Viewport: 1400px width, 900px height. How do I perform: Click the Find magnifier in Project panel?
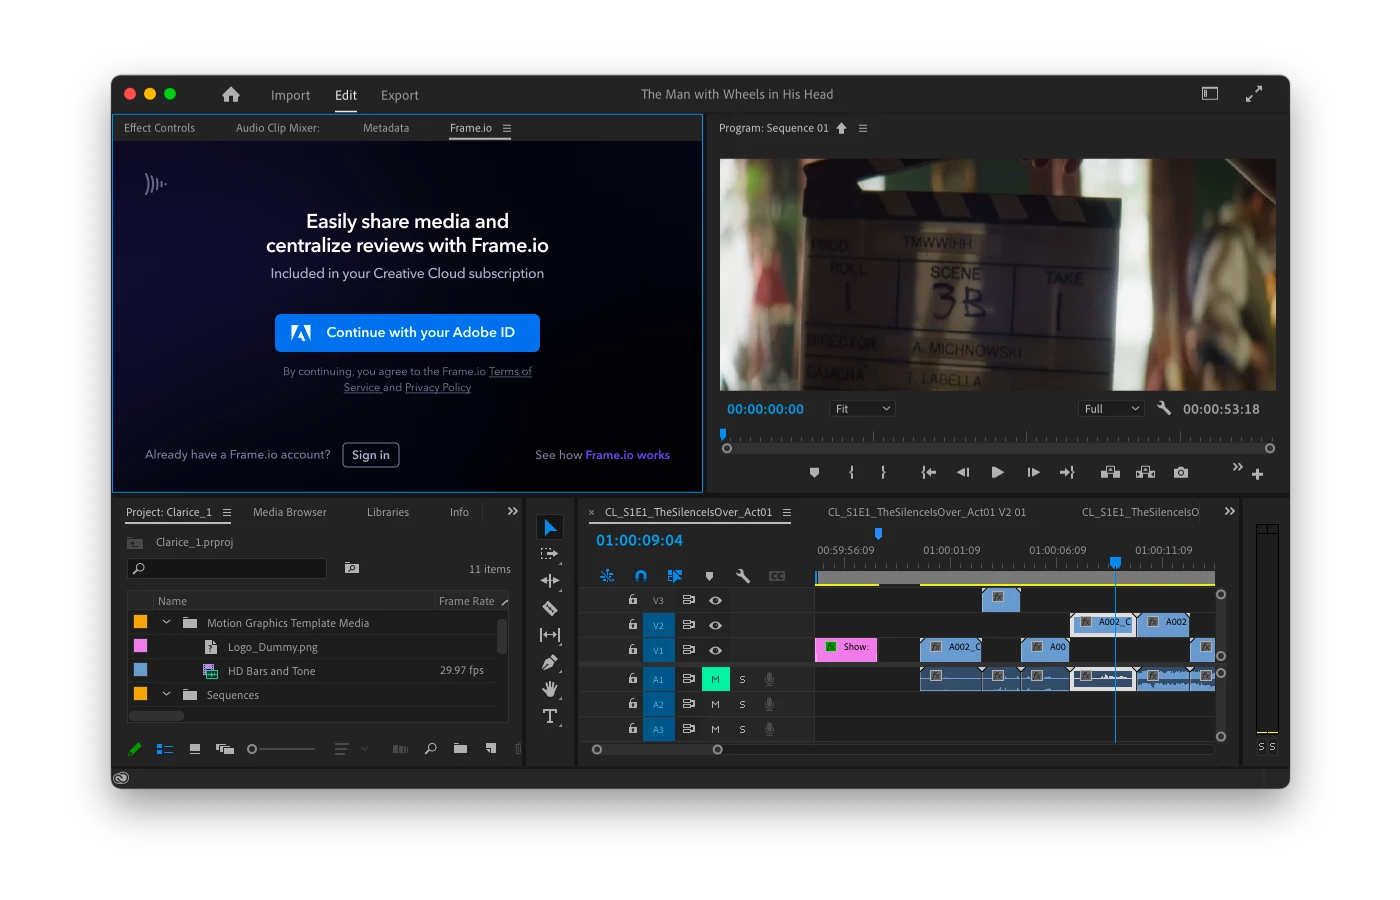(431, 748)
